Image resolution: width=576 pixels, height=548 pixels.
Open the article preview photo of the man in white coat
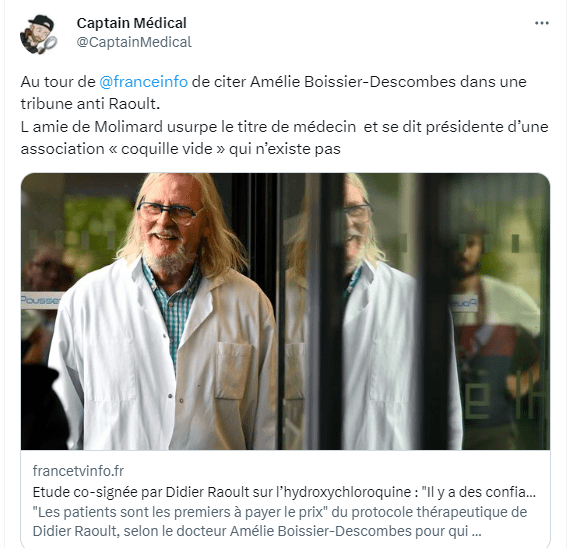285,311
